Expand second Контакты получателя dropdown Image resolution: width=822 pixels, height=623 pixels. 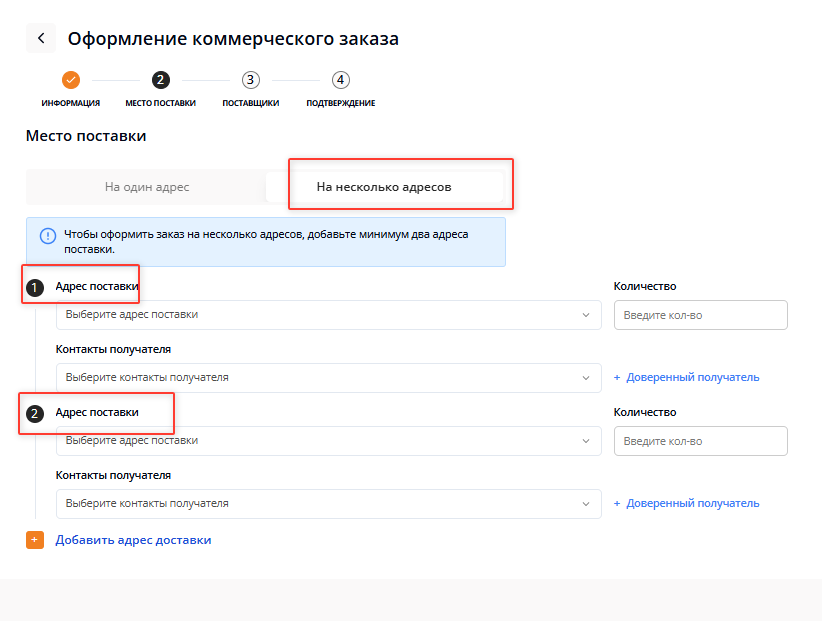click(x=328, y=504)
